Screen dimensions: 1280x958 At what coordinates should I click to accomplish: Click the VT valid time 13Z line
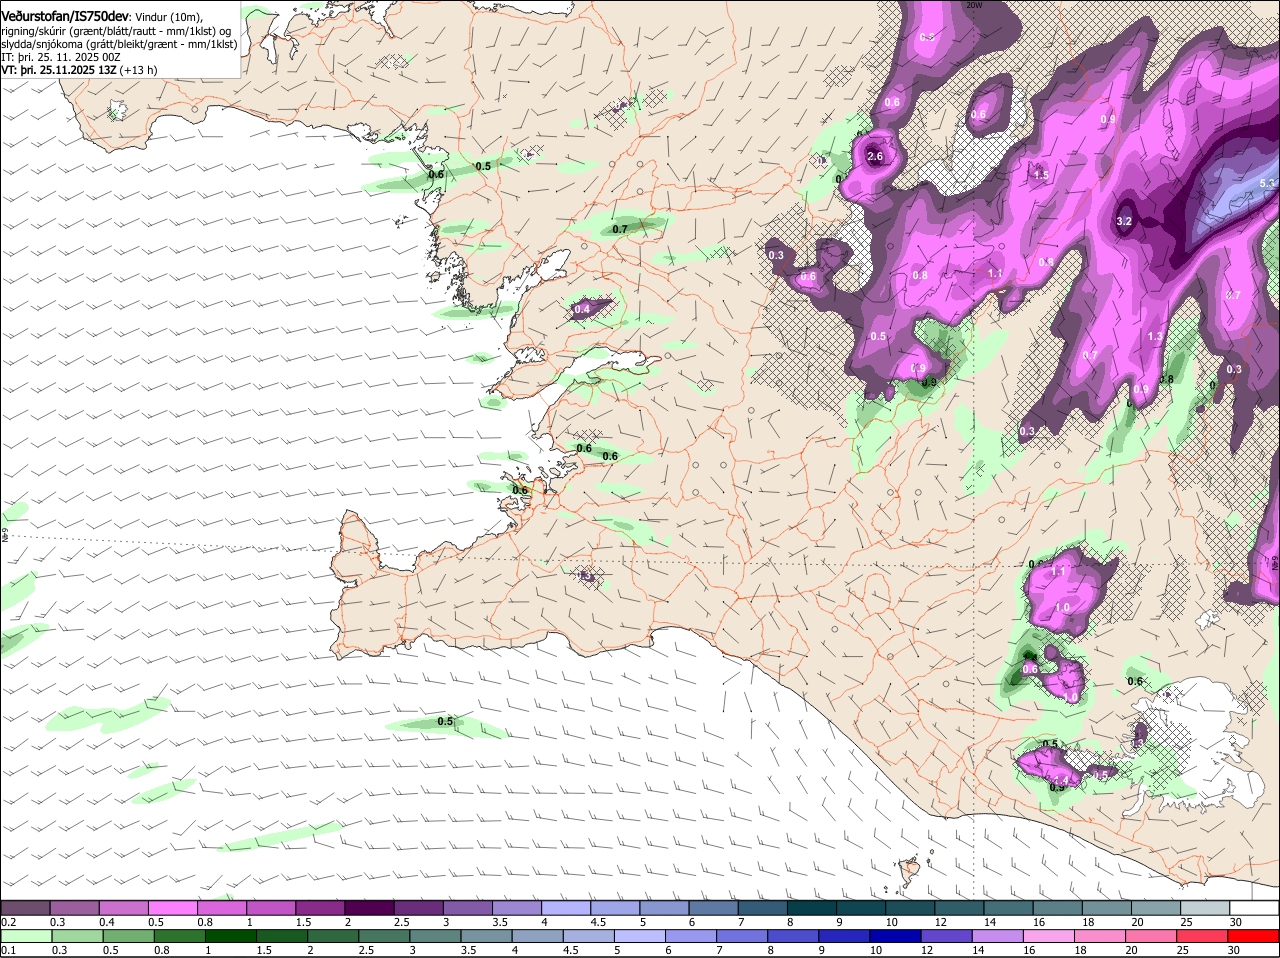pyautogui.click(x=79, y=70)
